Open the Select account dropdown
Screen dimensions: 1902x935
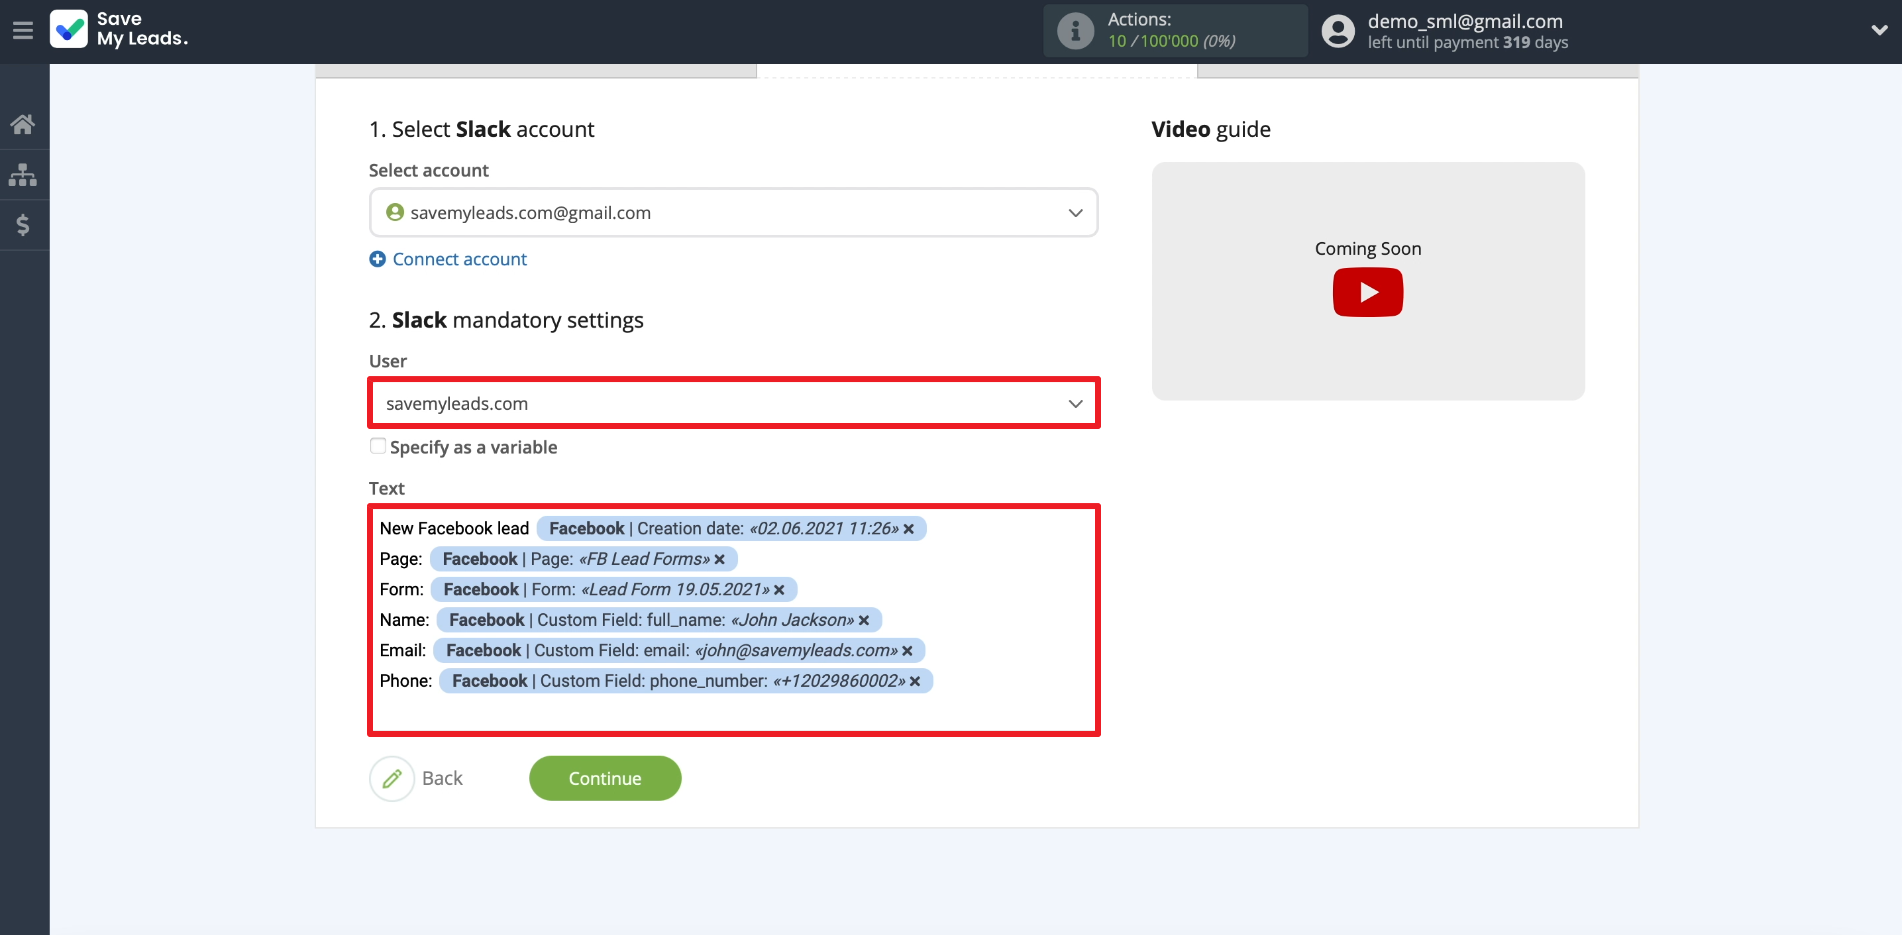point(734,213)
